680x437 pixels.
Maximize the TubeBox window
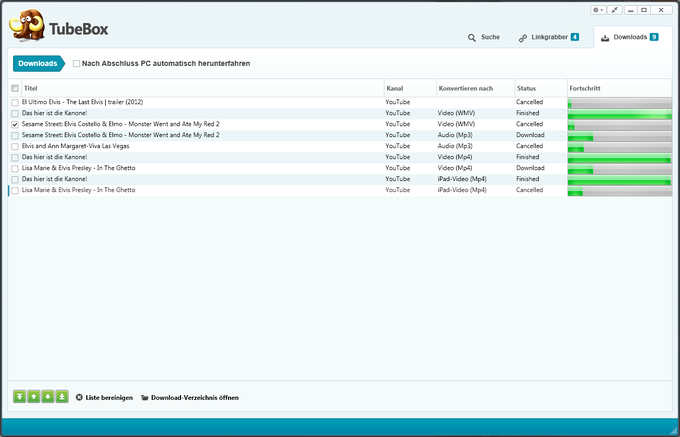click(x=644, y=10)
